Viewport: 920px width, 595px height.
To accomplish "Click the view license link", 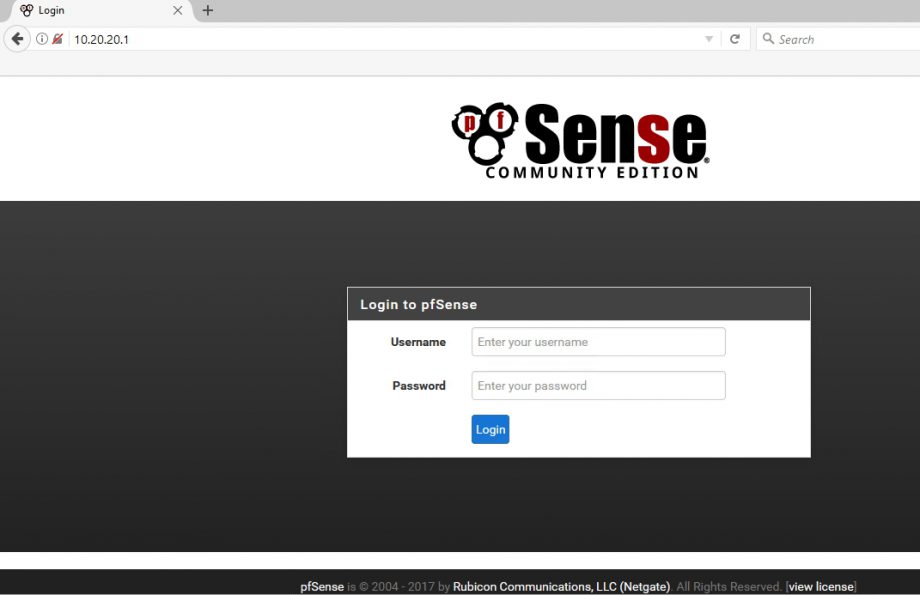I will point(819,586).
